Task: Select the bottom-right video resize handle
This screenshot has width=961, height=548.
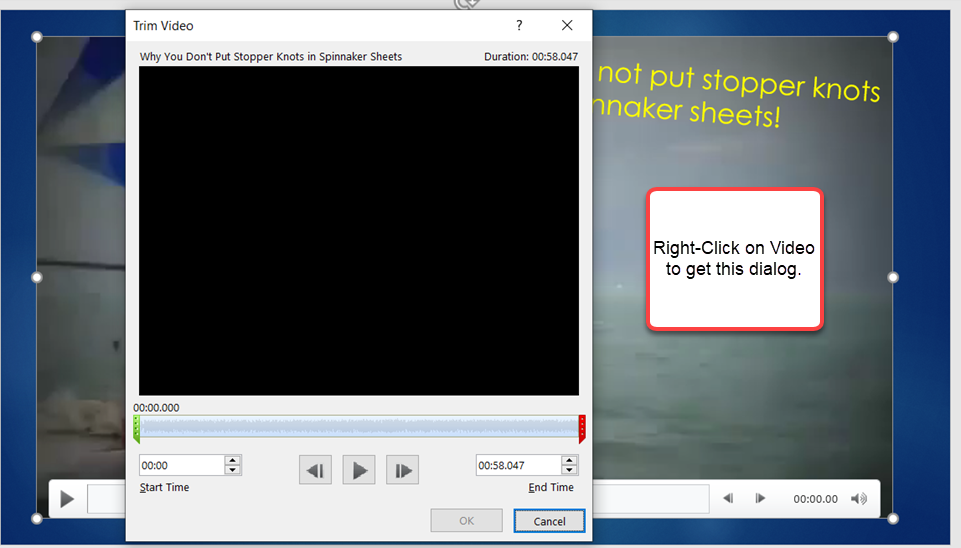Action: point(893,519)
